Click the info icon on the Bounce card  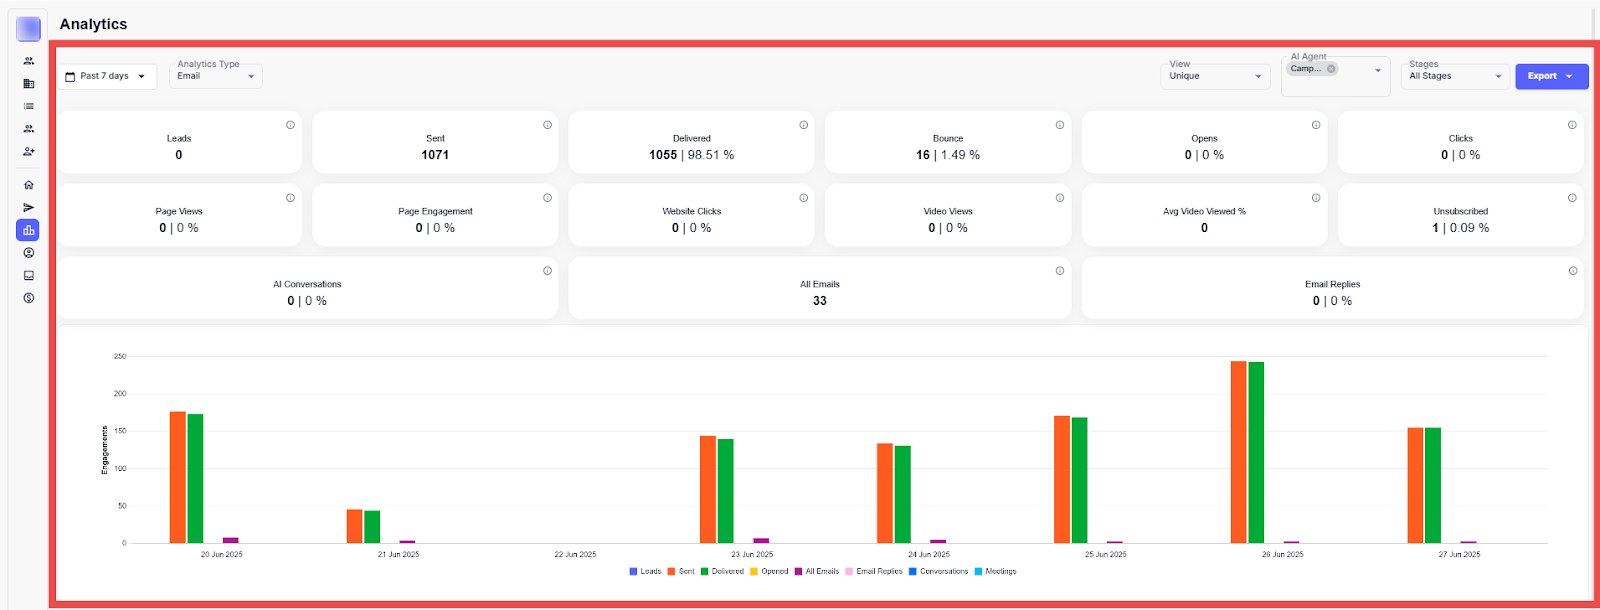pos(1059,125)
